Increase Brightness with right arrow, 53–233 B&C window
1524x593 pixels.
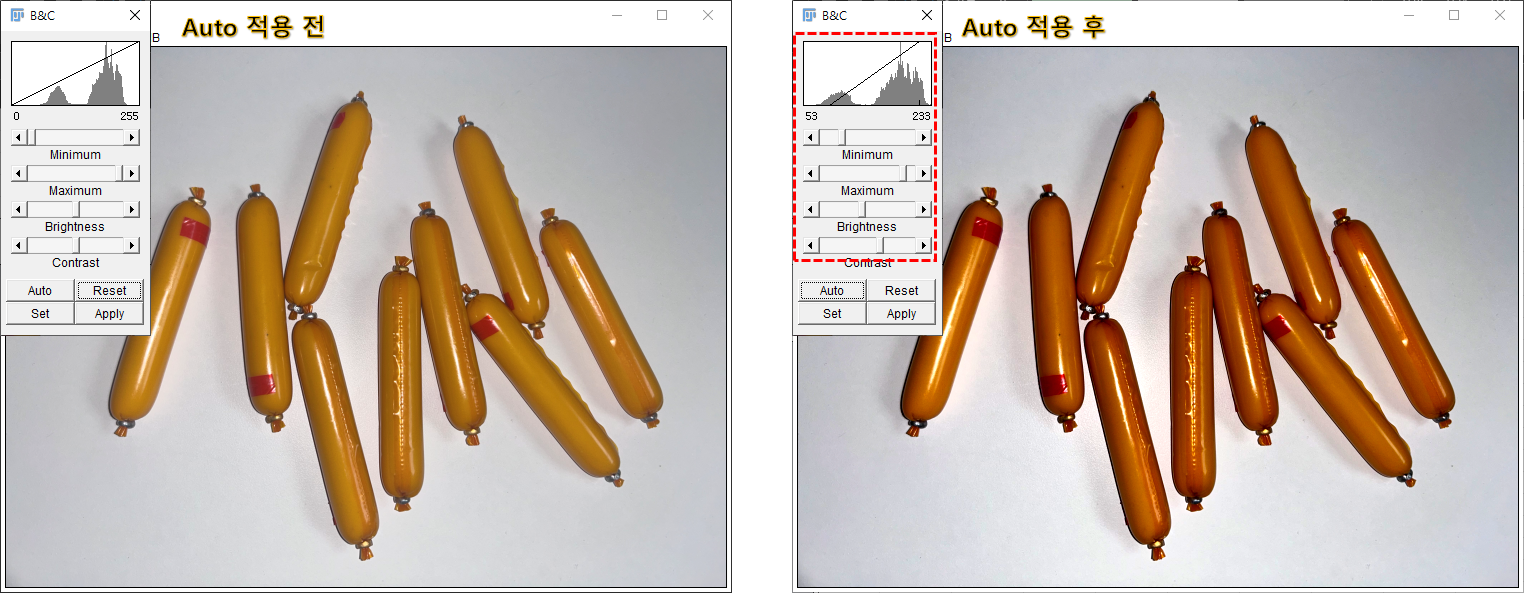coord(924,209)
